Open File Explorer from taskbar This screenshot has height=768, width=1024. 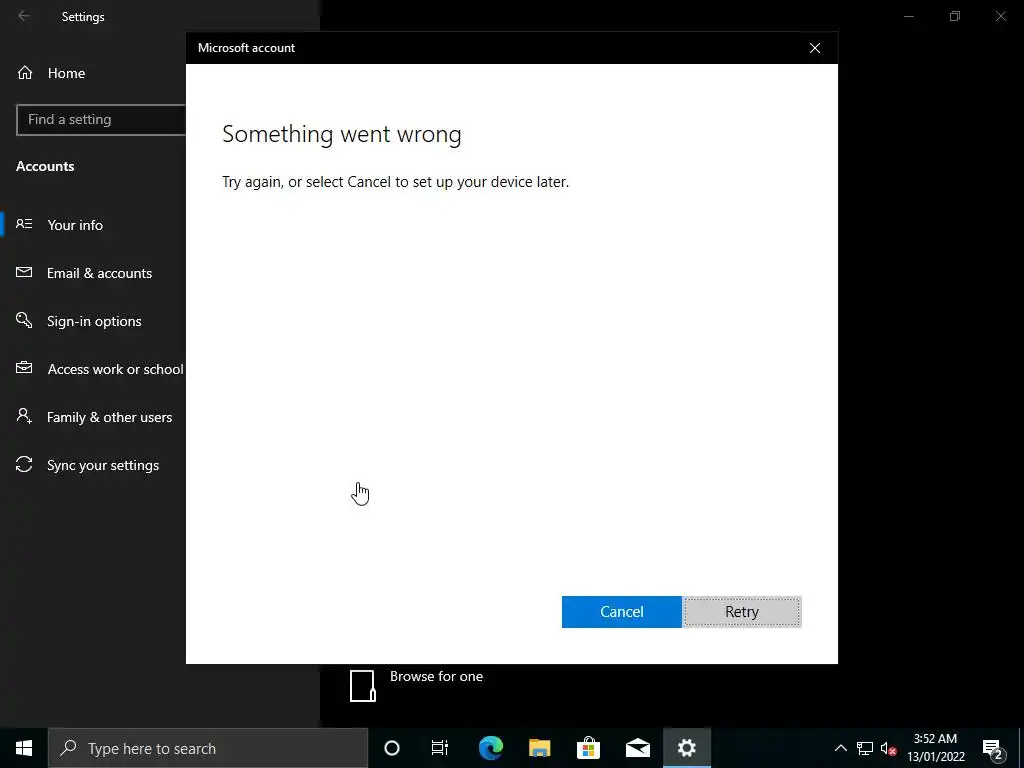pyautogui.click(x=539, y=748)
